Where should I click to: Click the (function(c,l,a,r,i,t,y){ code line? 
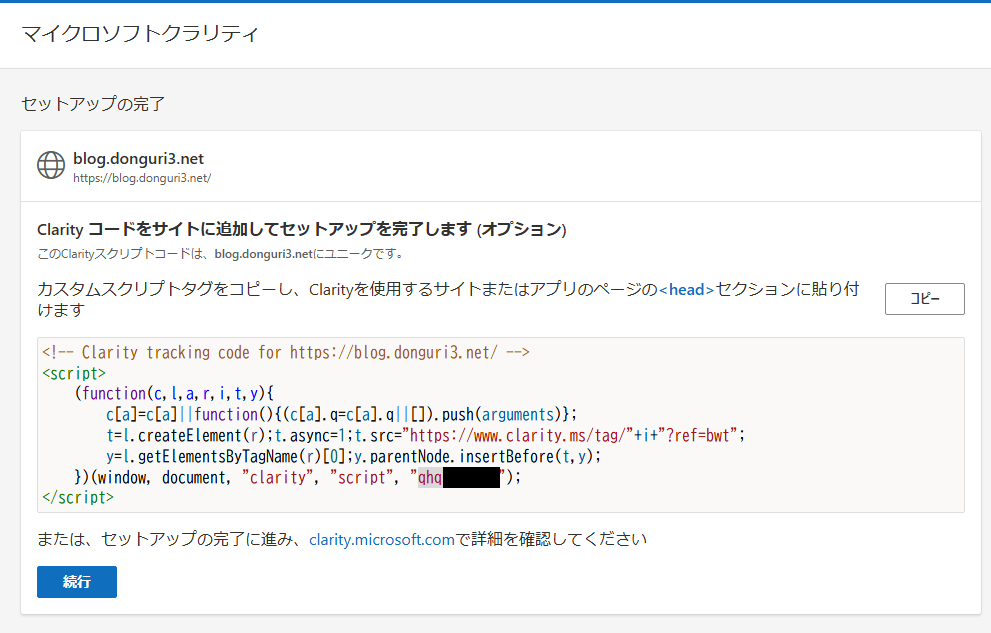(174, 394)
